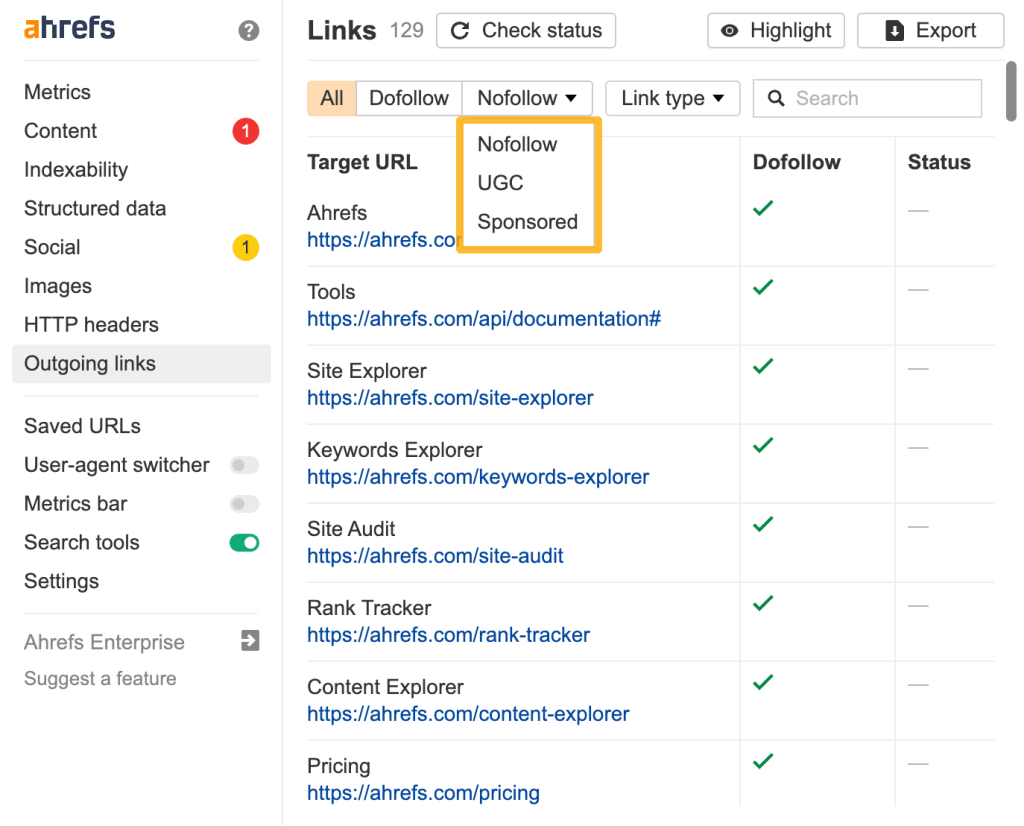Open the help question mark icon
1024x826 pixels.
(x=246, y=31)
